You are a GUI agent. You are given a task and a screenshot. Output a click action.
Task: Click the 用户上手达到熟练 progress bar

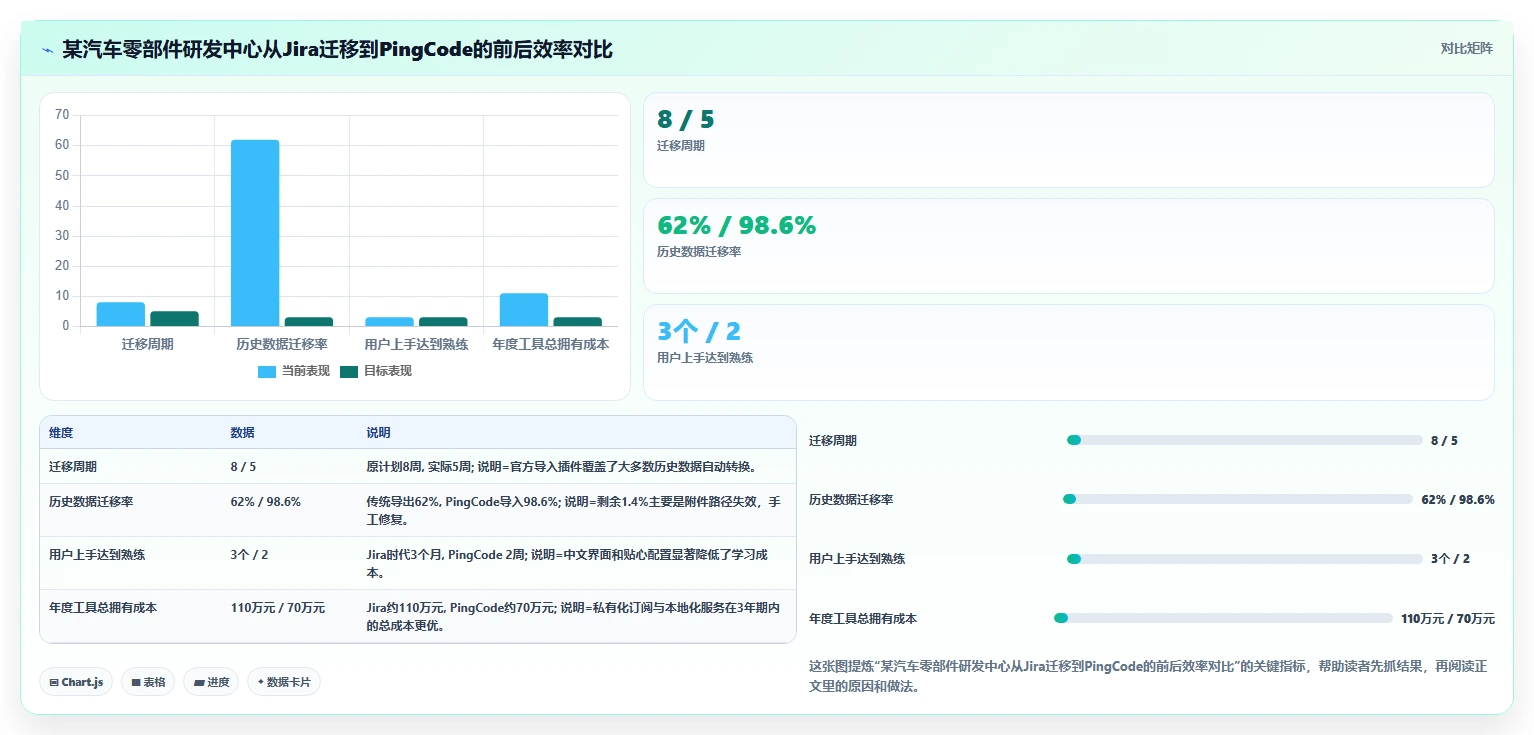[x=1244, y=559]
